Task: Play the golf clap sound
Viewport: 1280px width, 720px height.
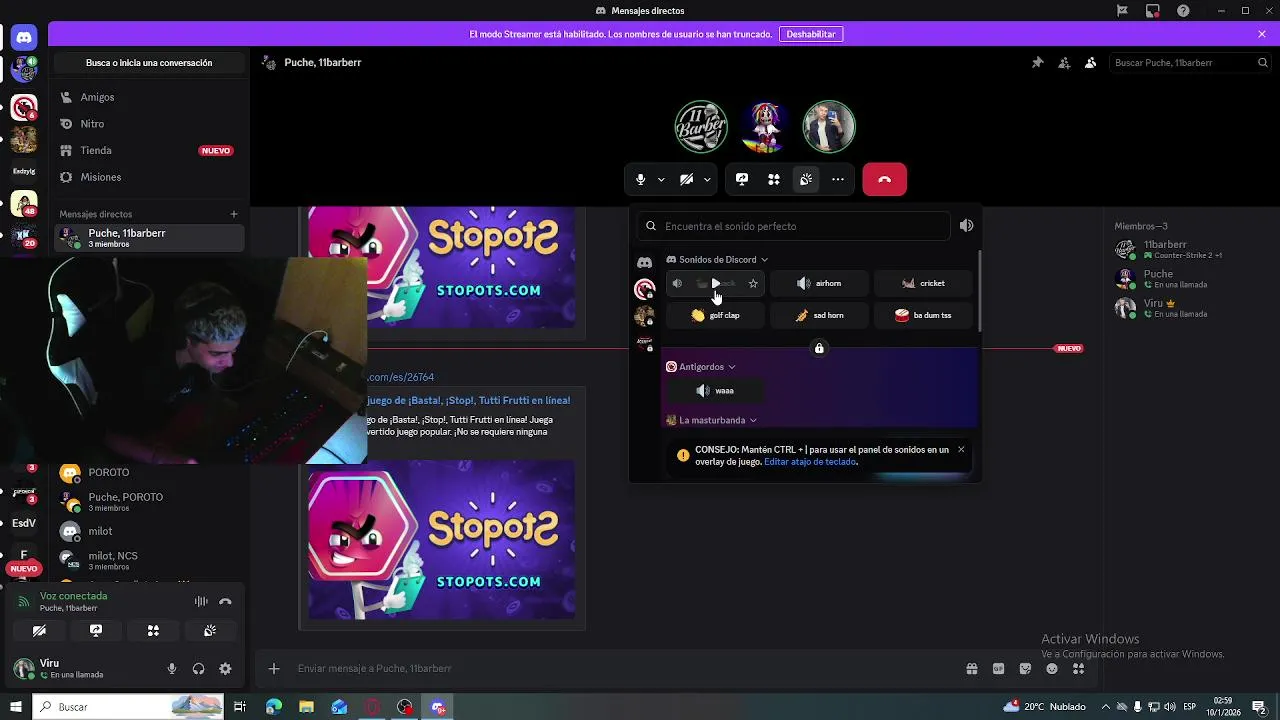Action: pos(715,315)
